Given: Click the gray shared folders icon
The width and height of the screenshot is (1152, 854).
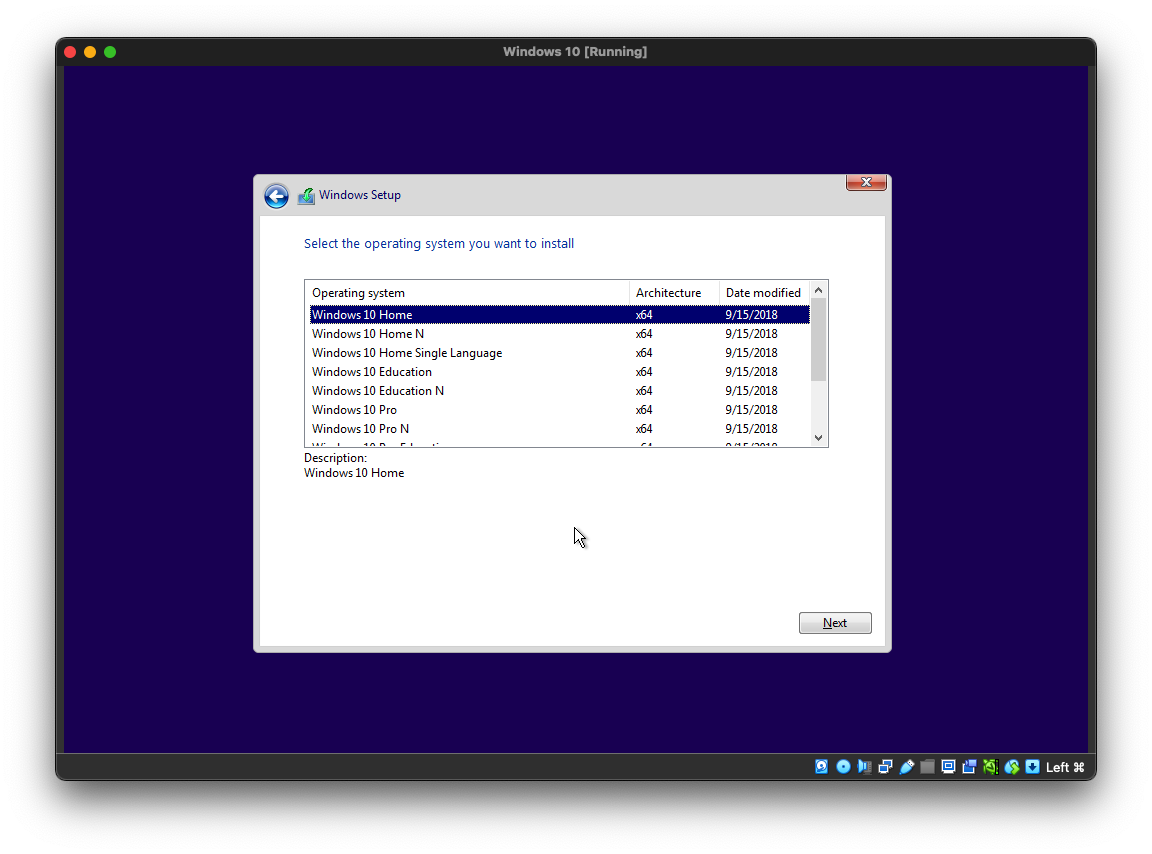Looking at the screenshot, I should 927,767.
